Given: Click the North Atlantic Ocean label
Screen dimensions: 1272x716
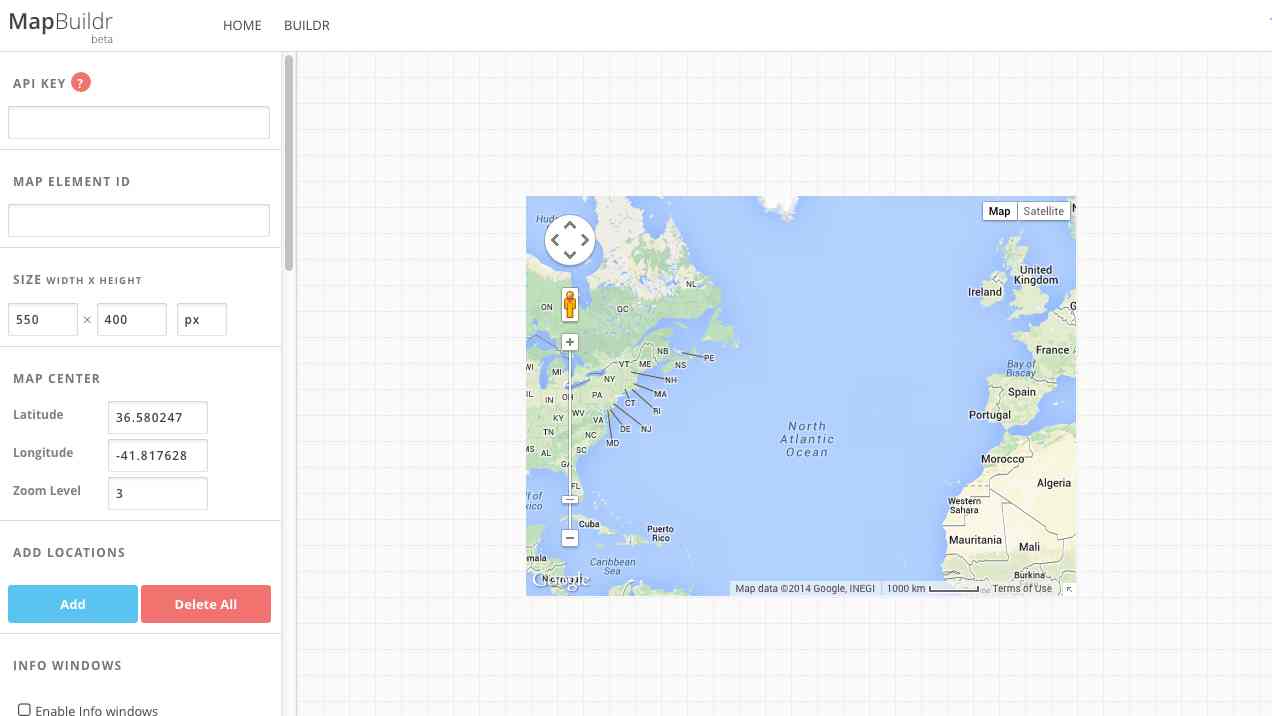Looking at the screenshot, I should [807, 439].
